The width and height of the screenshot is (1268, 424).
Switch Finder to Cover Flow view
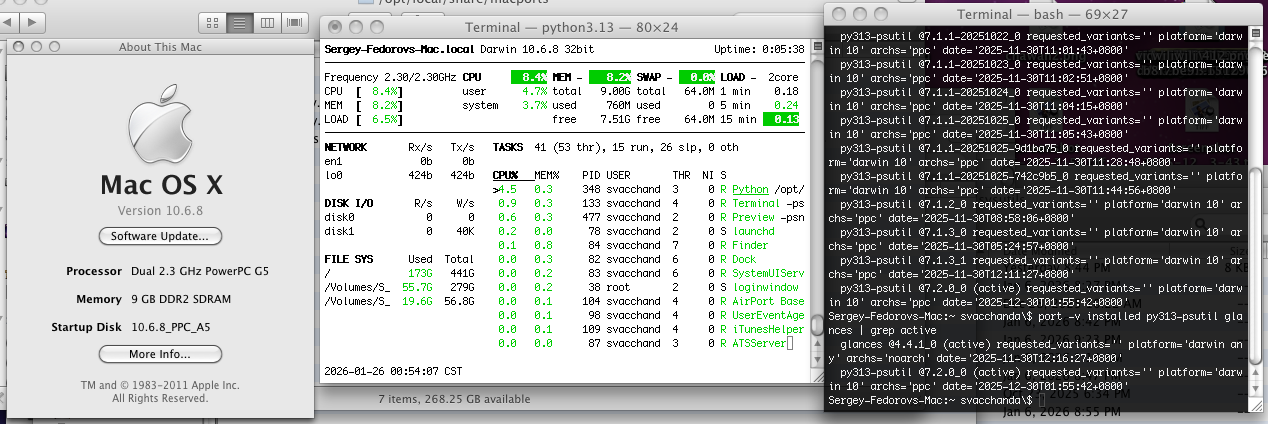[294, 21]
